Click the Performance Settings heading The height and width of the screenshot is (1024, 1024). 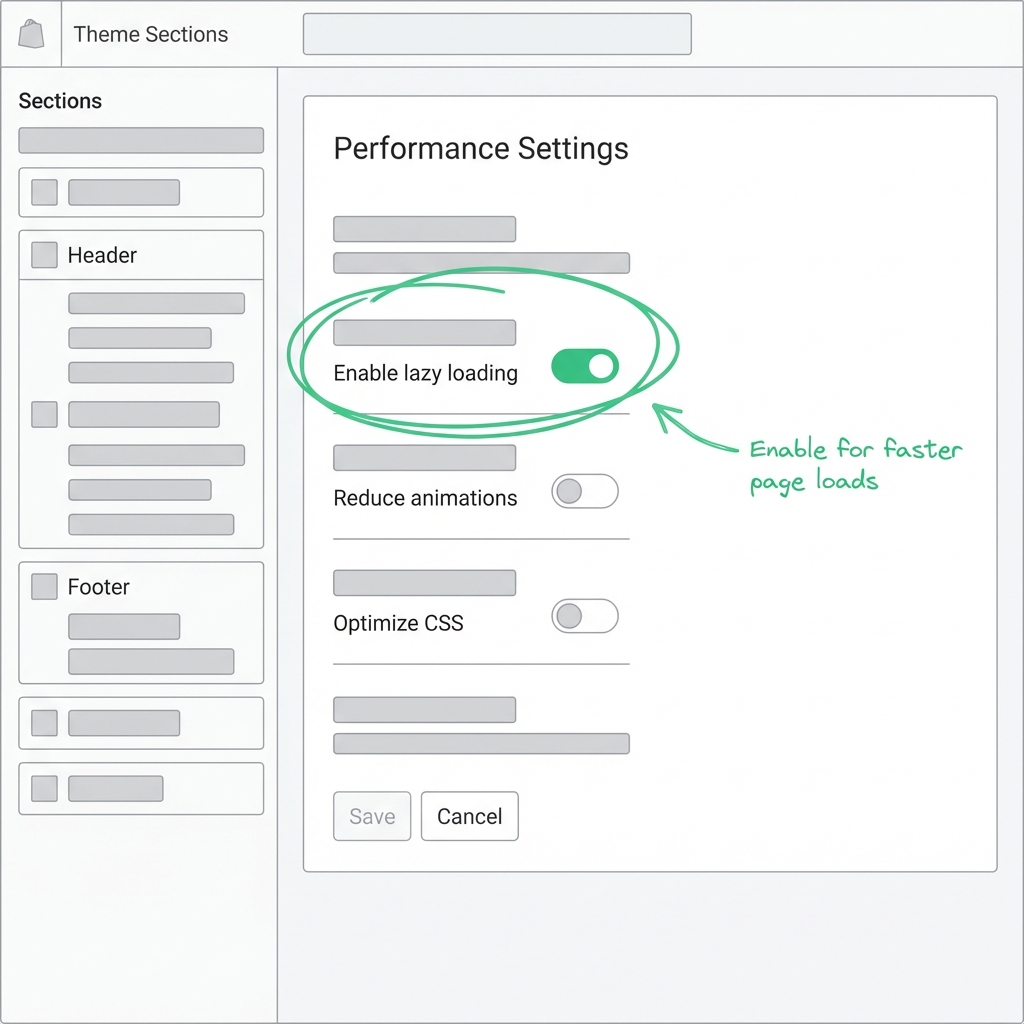[x=480, y=148]
